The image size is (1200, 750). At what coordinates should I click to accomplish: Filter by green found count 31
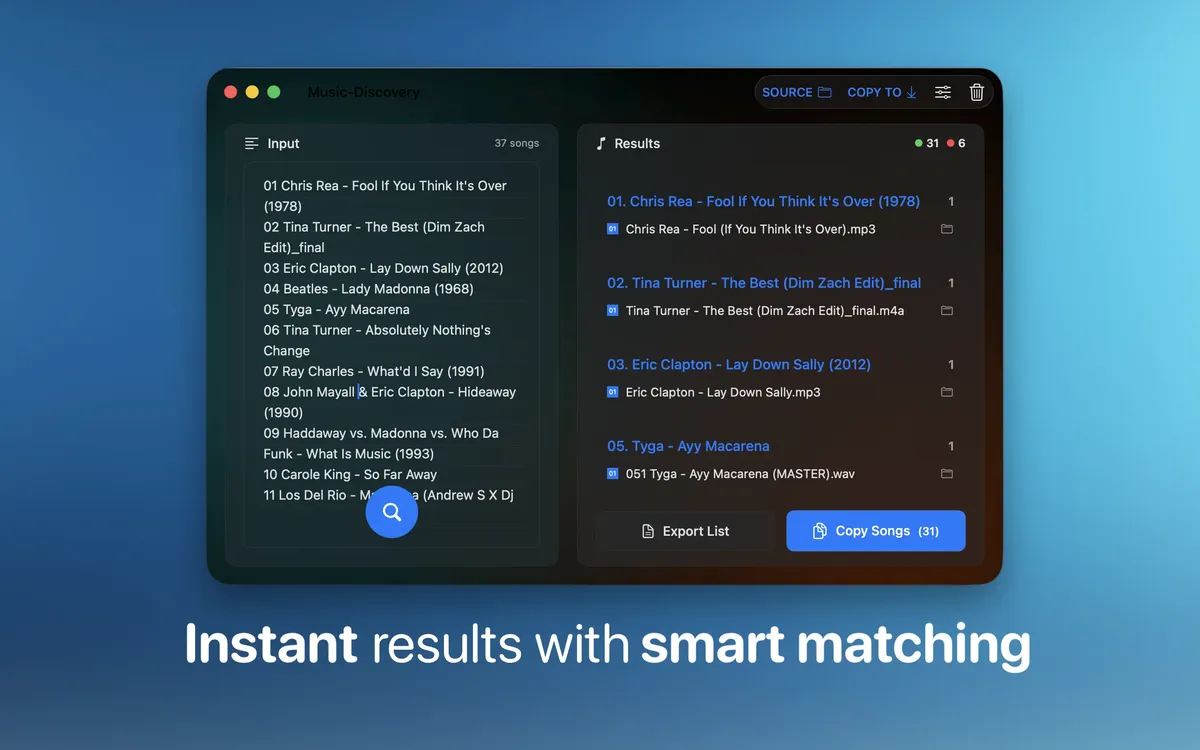click(x=927, y=144)
